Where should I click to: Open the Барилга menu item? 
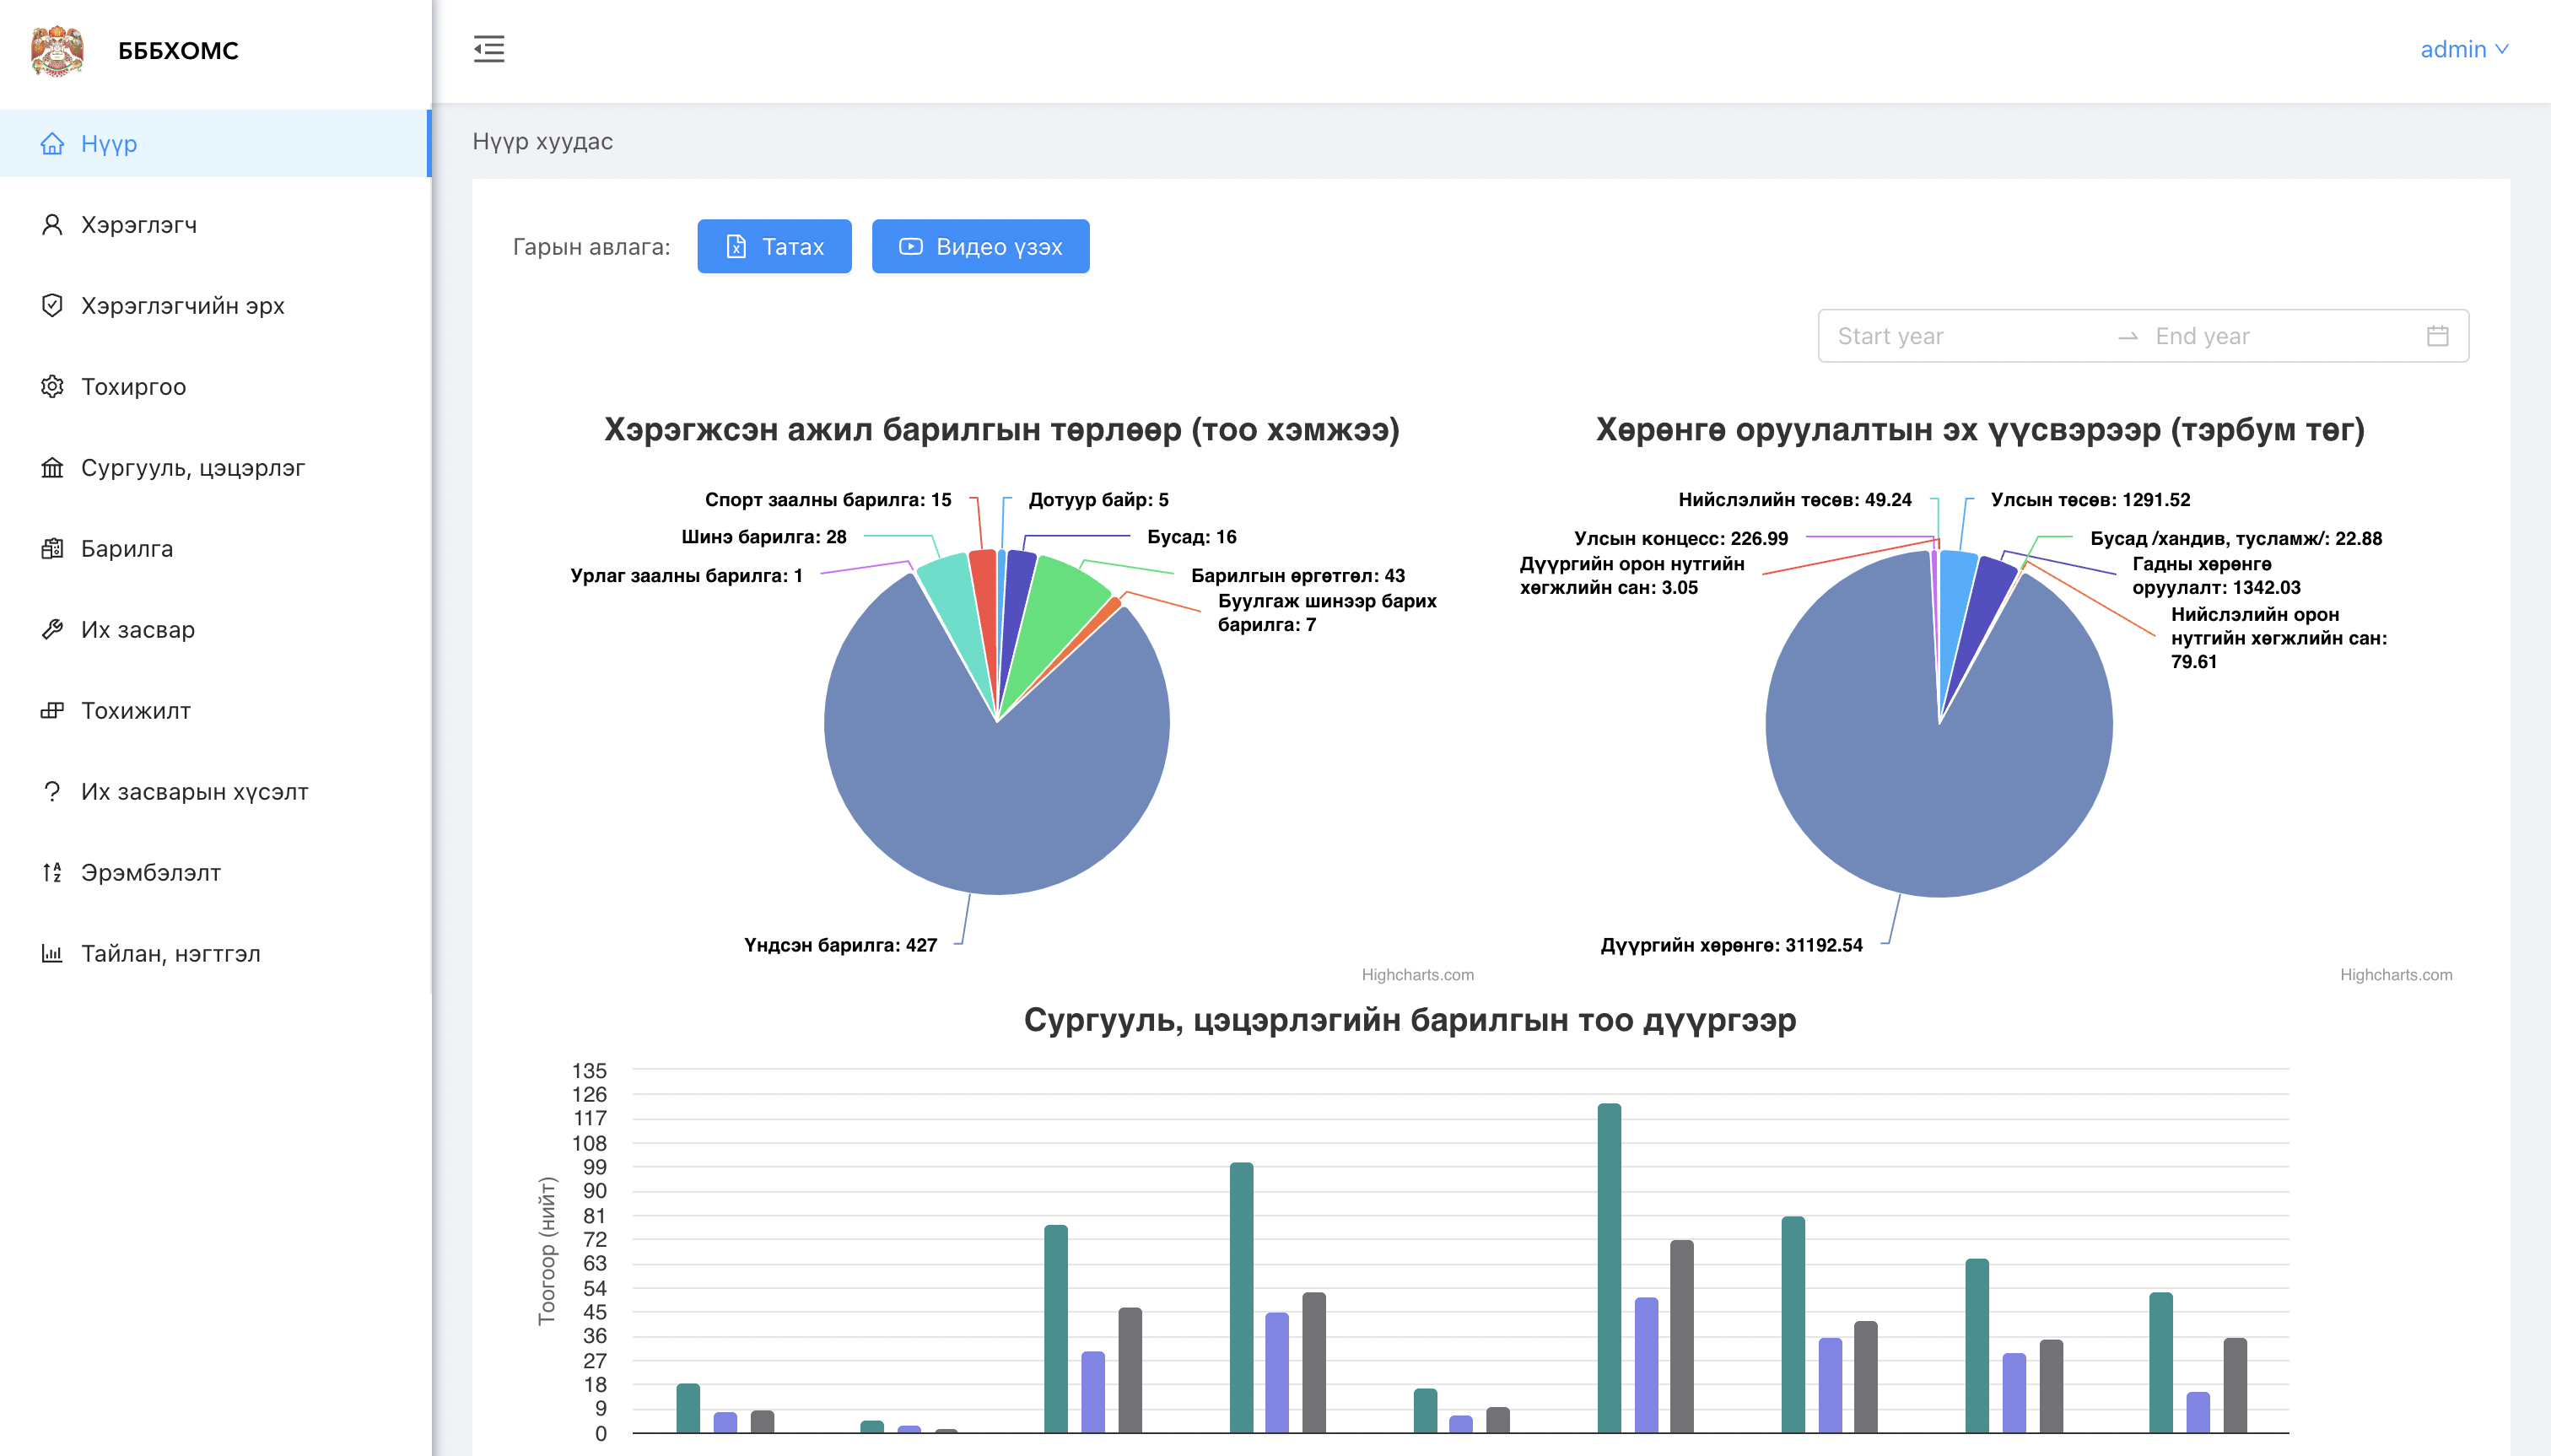pos(127,549)
